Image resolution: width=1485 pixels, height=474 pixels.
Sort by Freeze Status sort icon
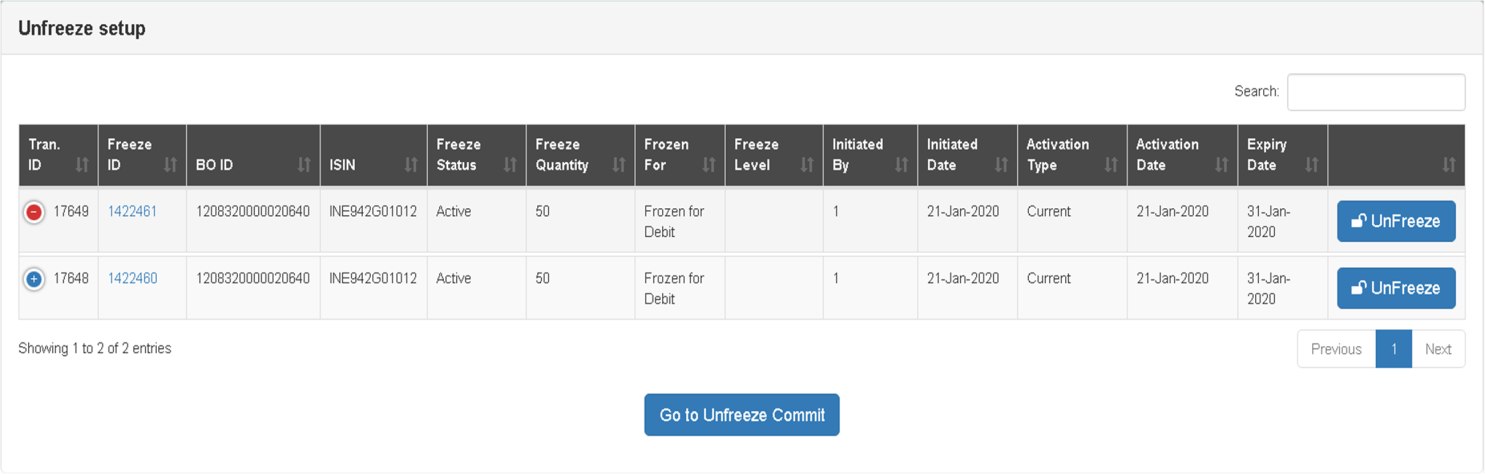(x=510, y=165)
